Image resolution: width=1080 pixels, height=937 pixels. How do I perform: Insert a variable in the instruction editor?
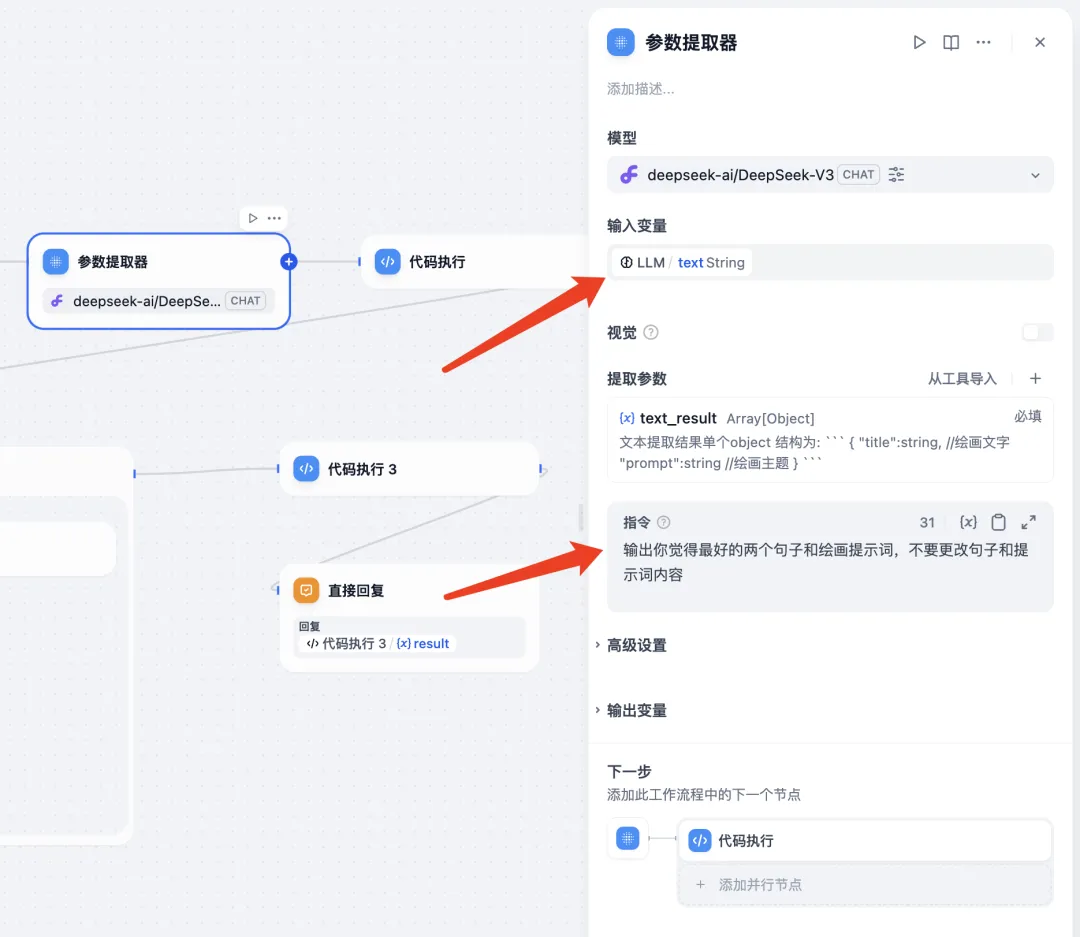pos(968,522)
